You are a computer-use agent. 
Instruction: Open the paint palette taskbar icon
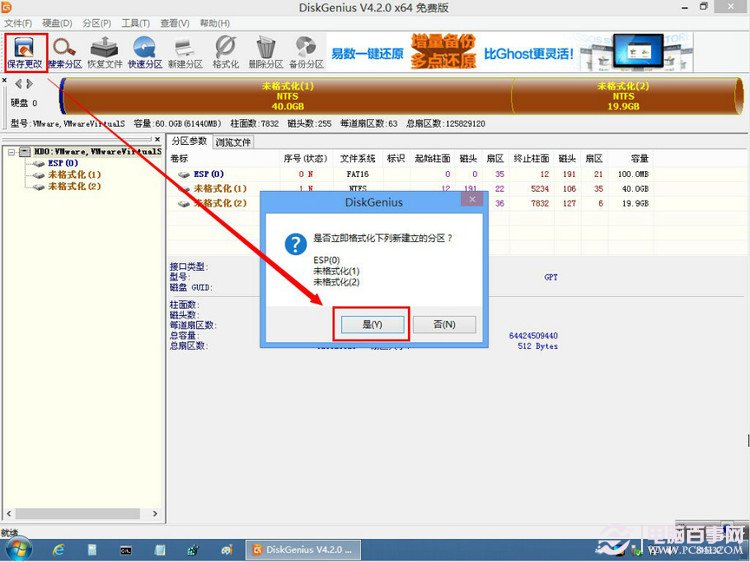click(x=227, y=551)
